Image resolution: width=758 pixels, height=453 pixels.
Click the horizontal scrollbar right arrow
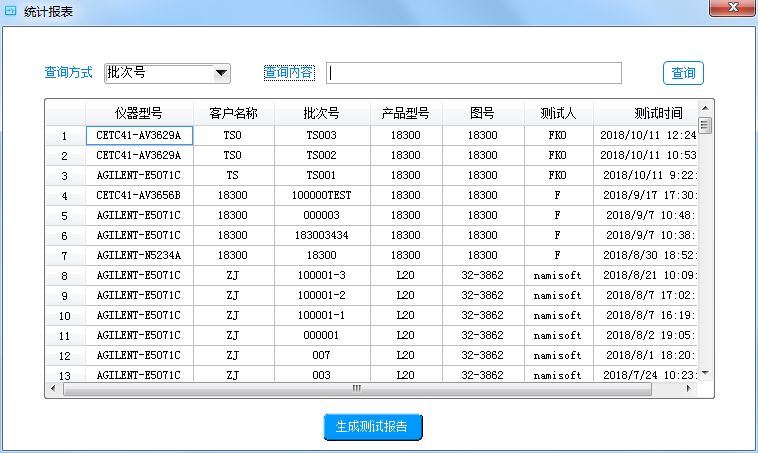pyautogui.click(x=688, y=388)
